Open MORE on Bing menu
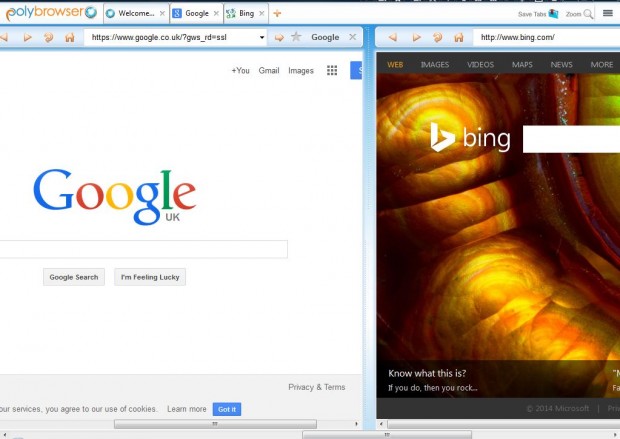620x439 pixels. pyautogui.click(x=602, y=64)
